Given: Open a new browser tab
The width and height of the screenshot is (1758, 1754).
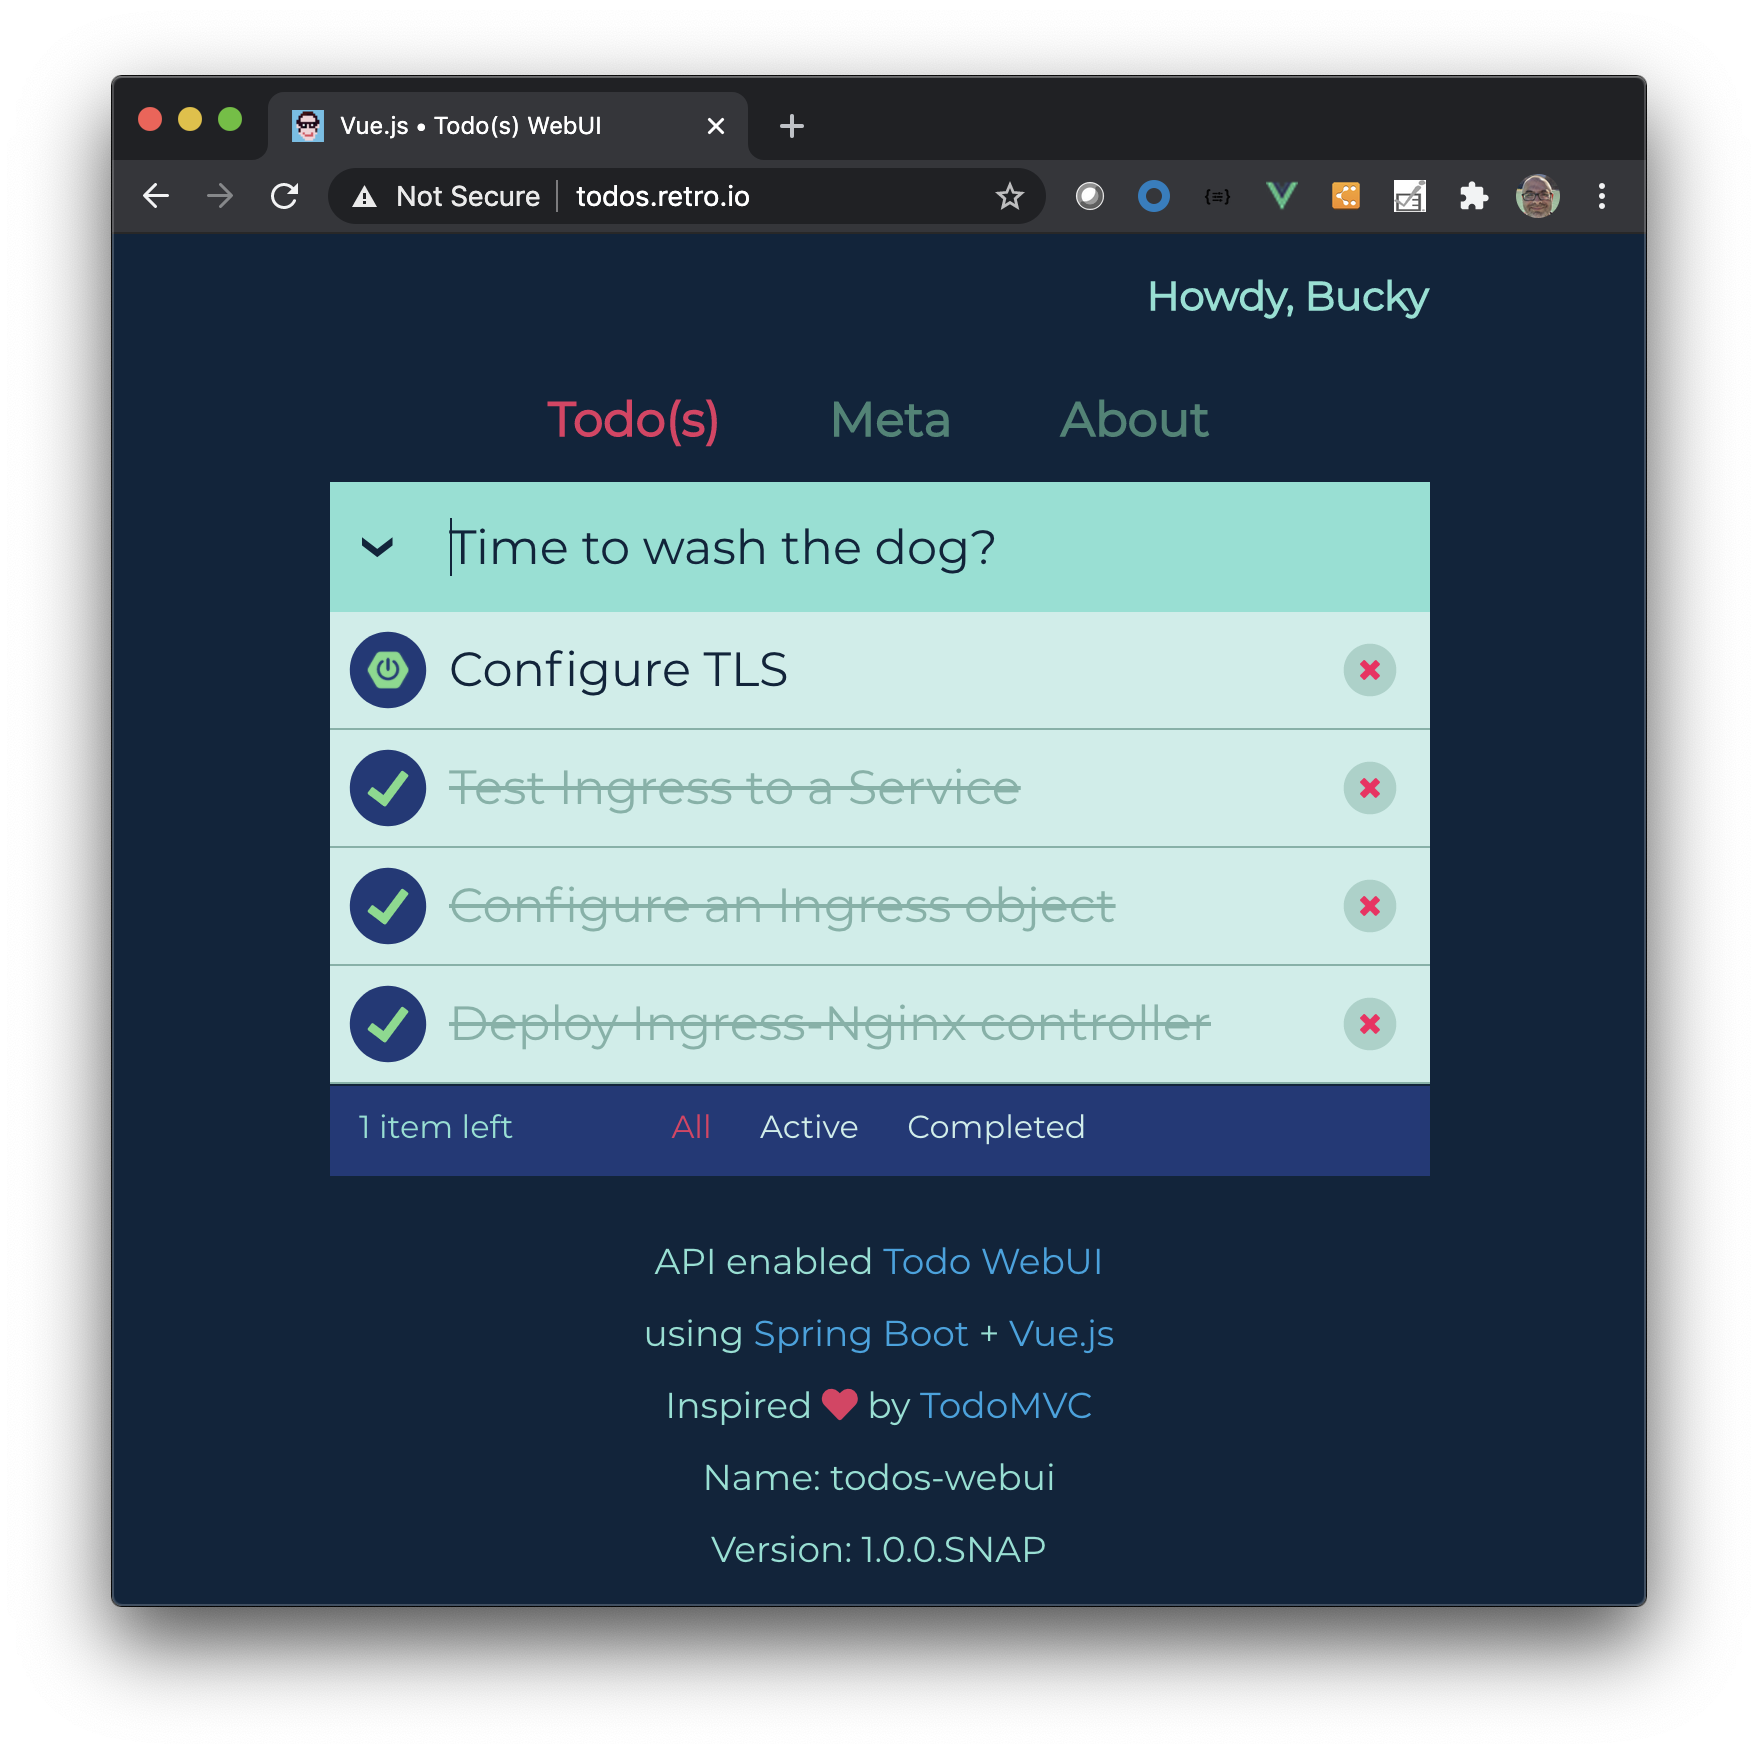Looking at the screenshot, I should [x=792, y=126].
